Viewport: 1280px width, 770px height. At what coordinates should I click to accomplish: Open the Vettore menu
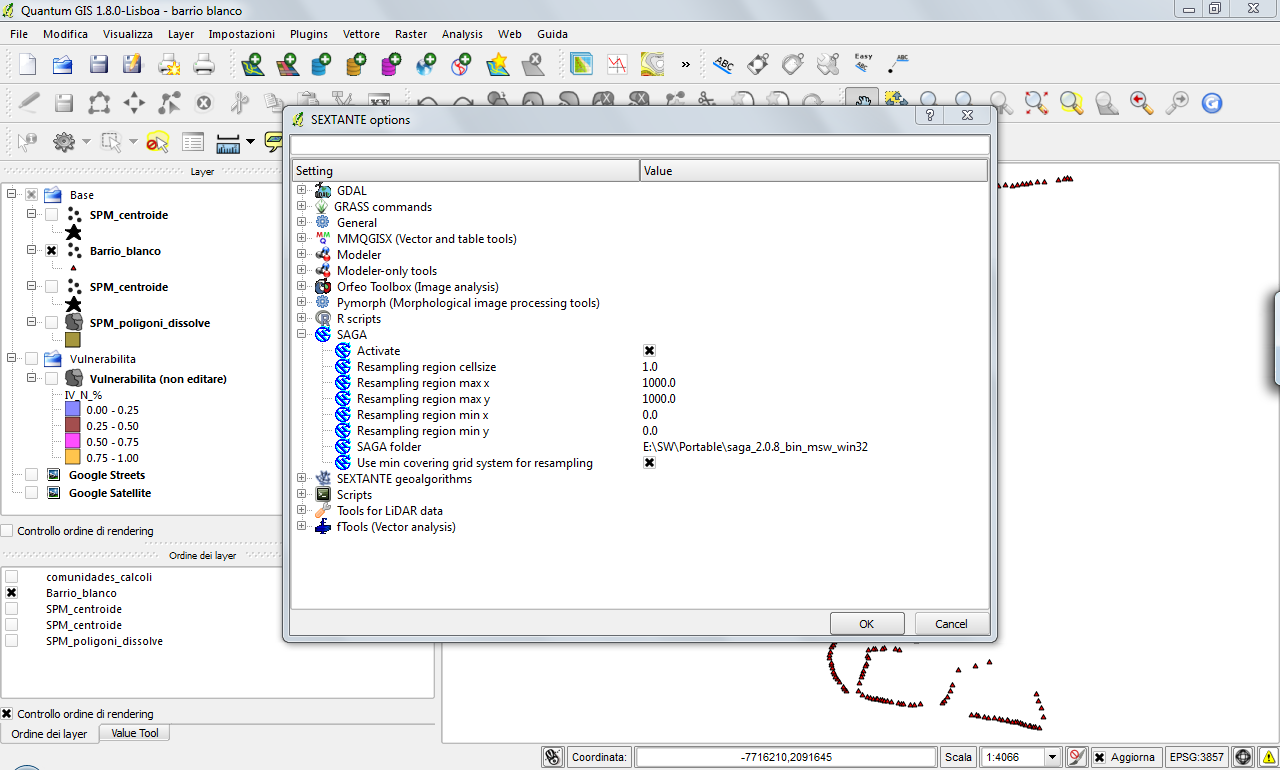[361, 34]
